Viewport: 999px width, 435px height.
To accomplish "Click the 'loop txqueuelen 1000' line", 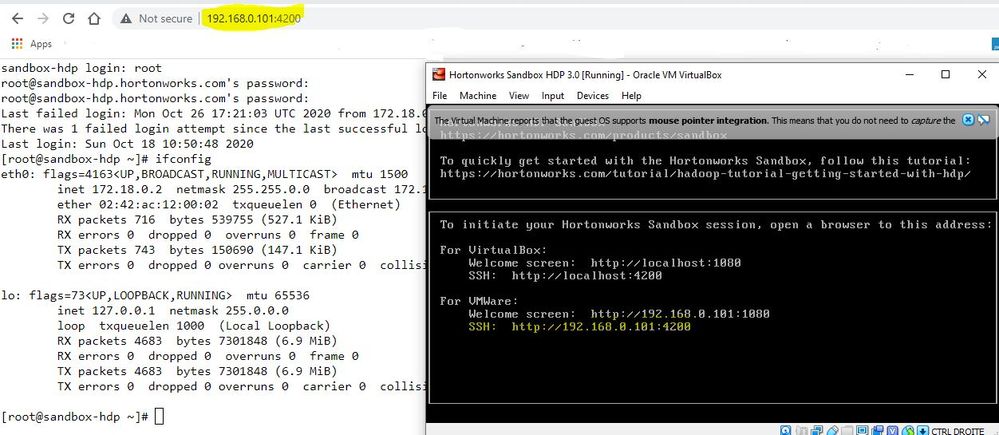I will 194,325.
